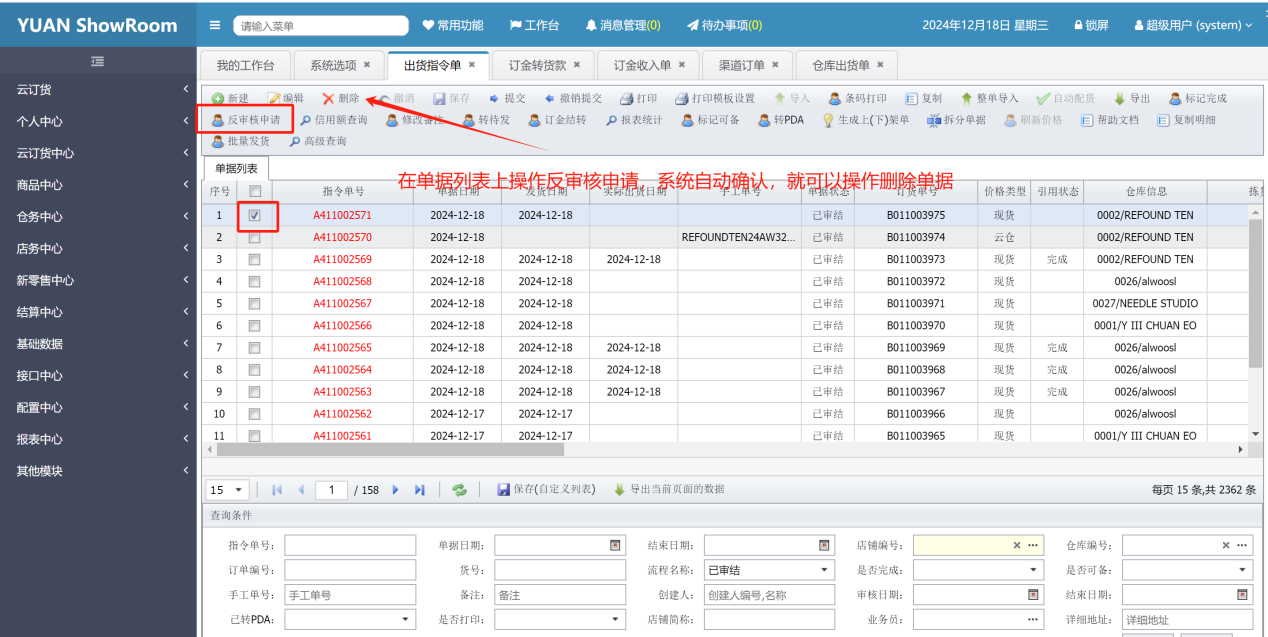Uncheck the checkbox for row A411002571
This screenshot has width=1268, height=637.
coord(254,215)
